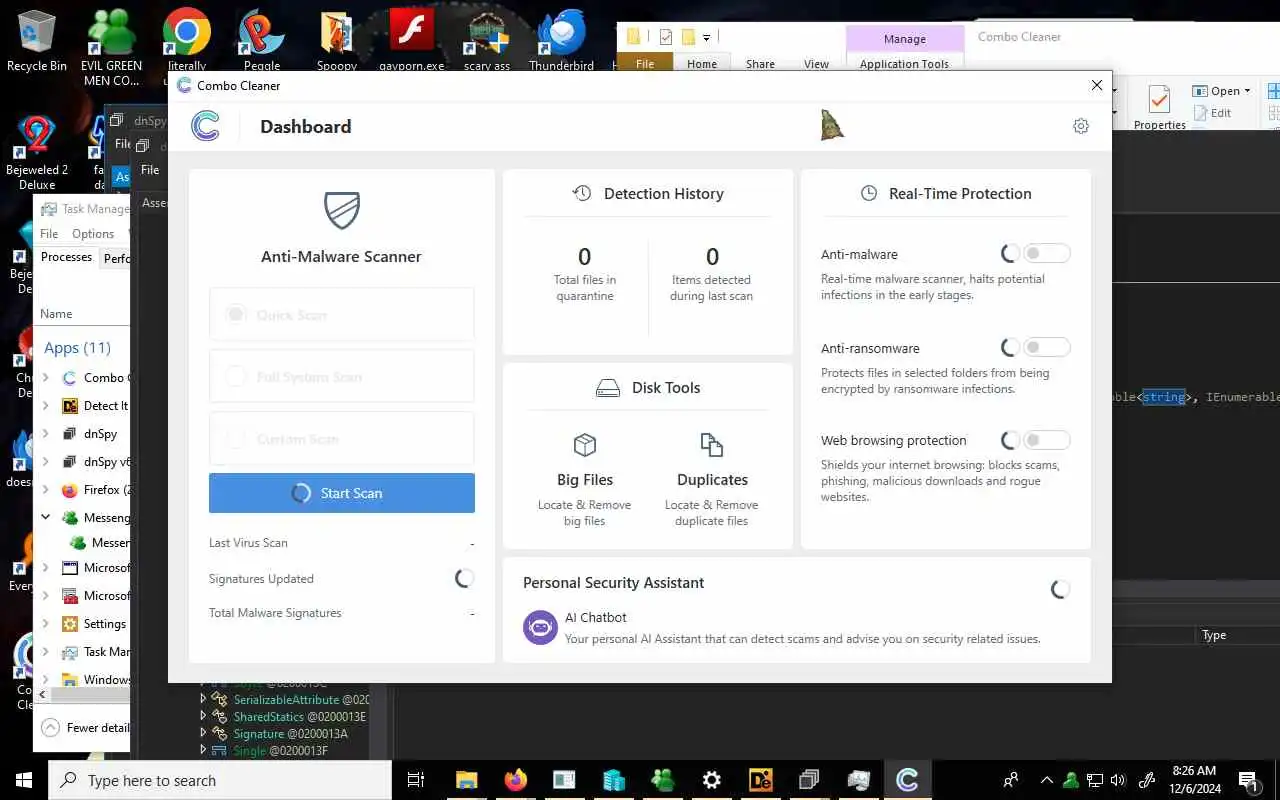Open Options menu in Task Manager
Screen dimensions: 1280x800
pyautogui.click(x=93, y=233)
